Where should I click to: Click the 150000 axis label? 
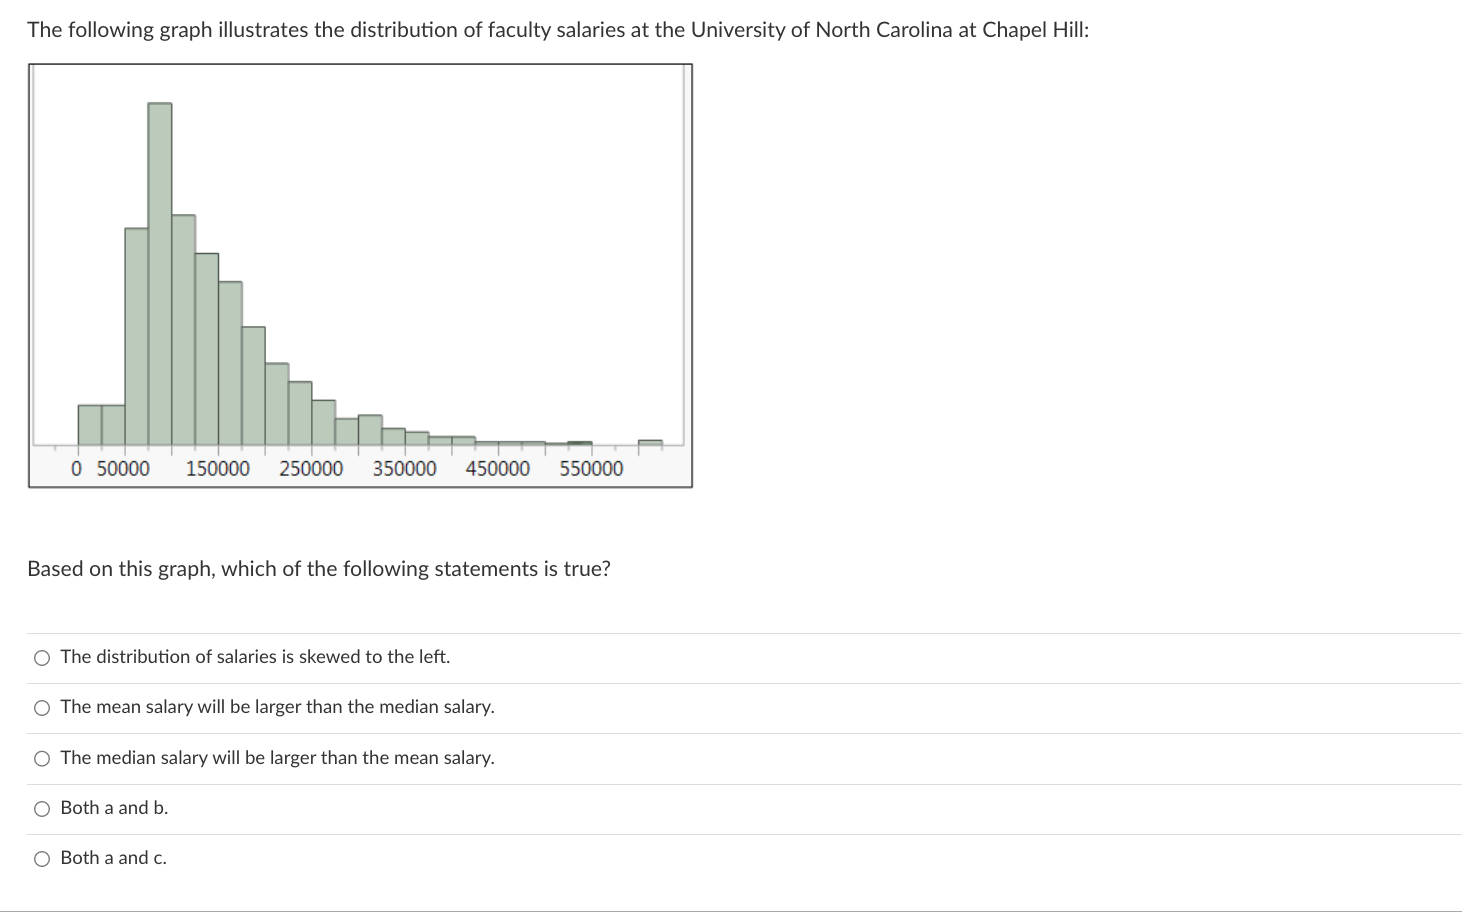click(x=218, y=468)
